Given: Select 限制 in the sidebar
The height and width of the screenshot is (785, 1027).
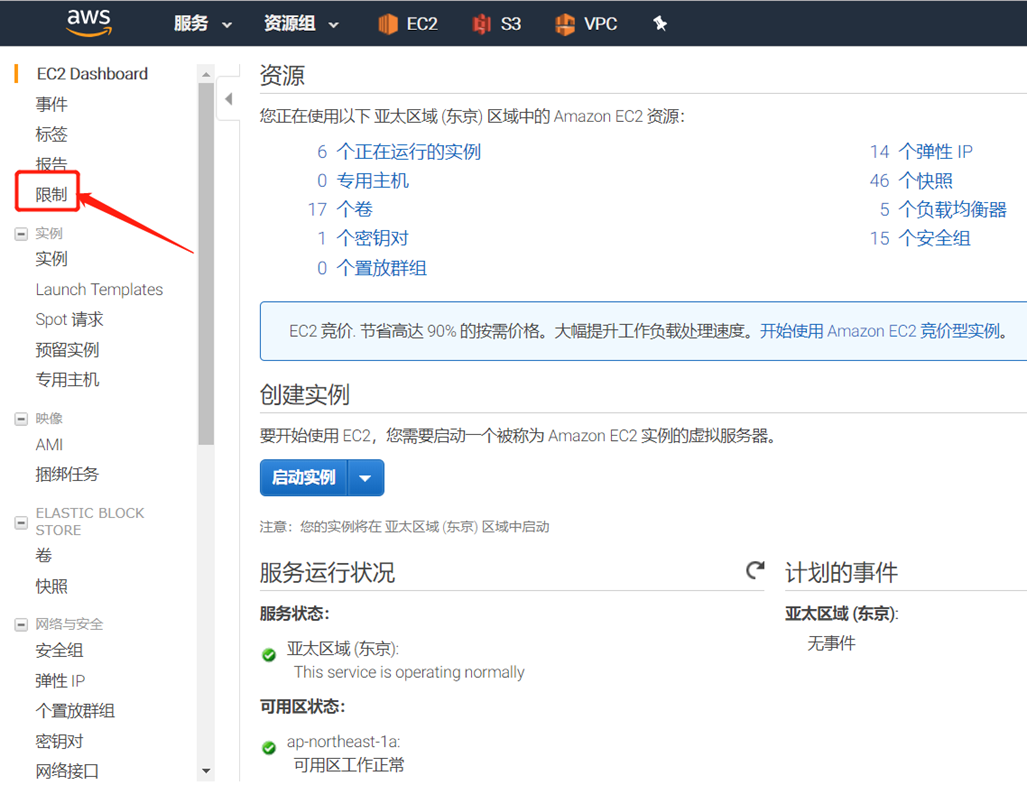Looking at the screenshot, I should coord(51,191).
